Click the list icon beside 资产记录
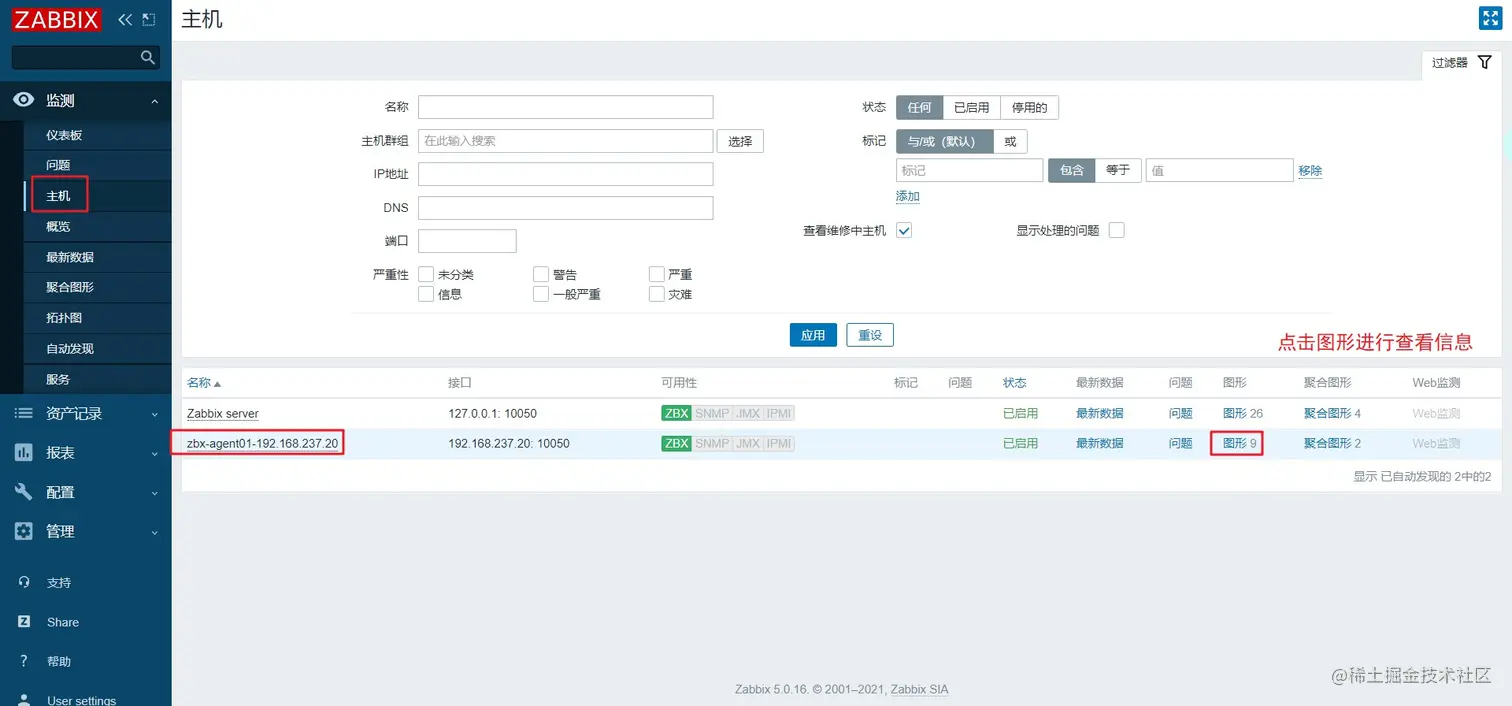1512x706 pixels. 23,413
